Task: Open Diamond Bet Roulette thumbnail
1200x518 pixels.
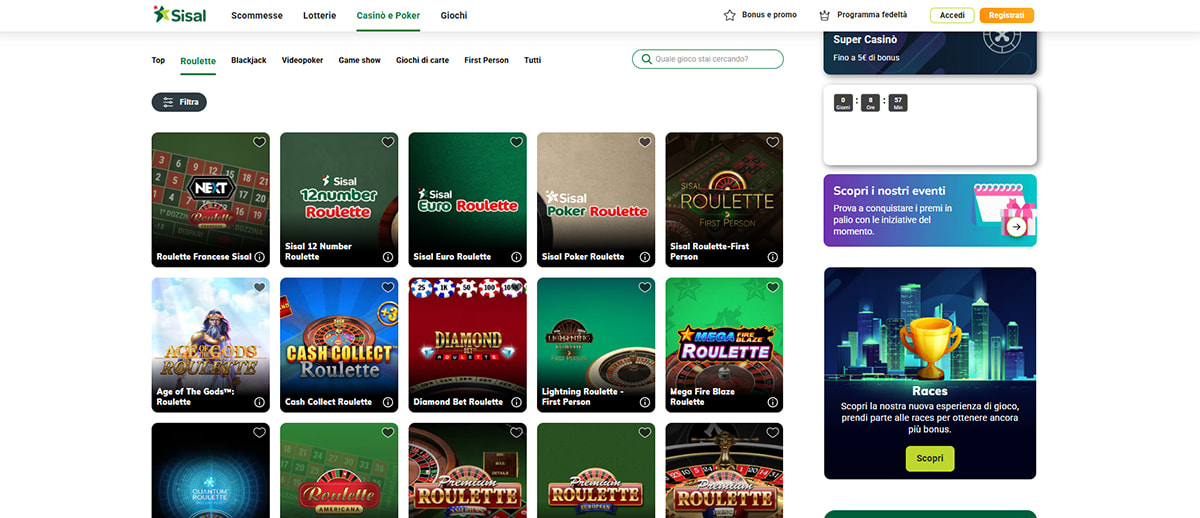Action: pos(468,345)
